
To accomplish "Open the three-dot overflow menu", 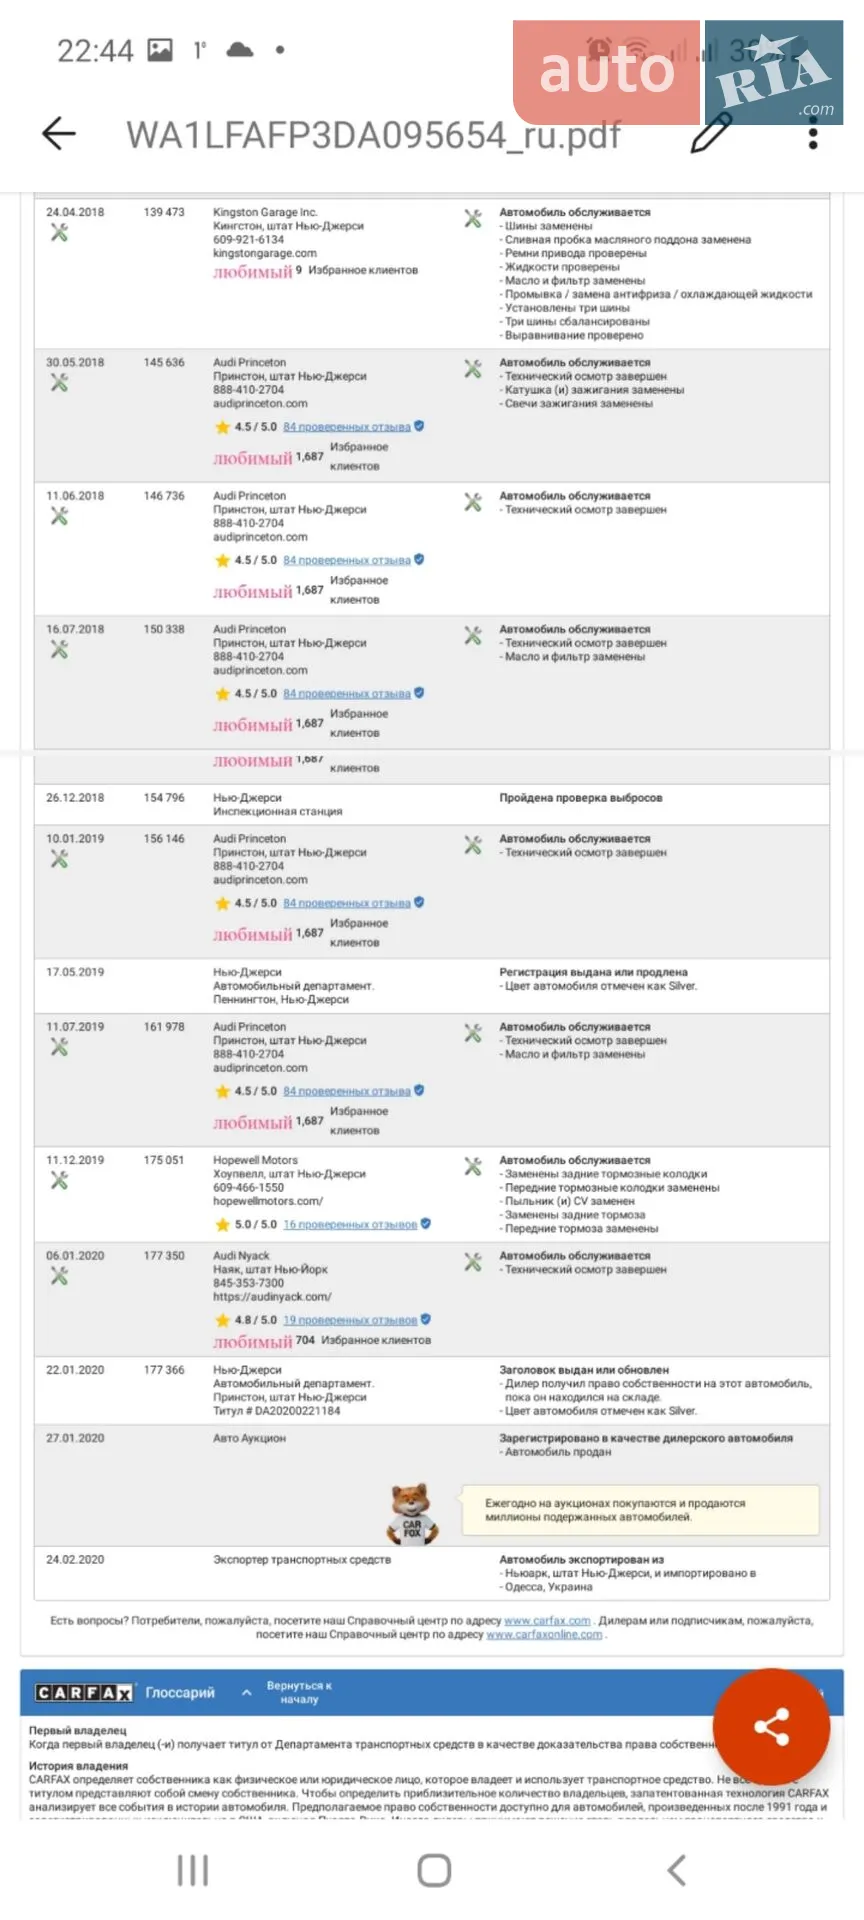I will click(x=813, y=134).
